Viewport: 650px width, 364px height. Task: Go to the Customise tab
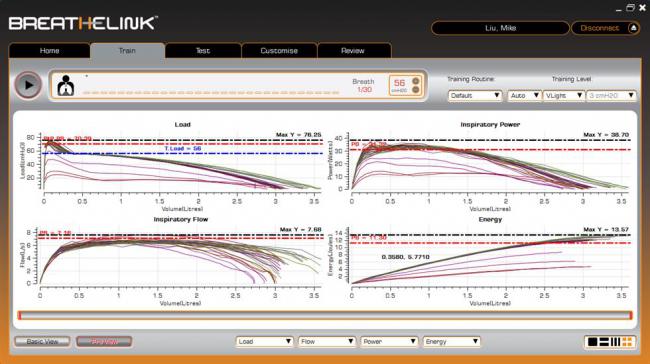tap(279, 51)
